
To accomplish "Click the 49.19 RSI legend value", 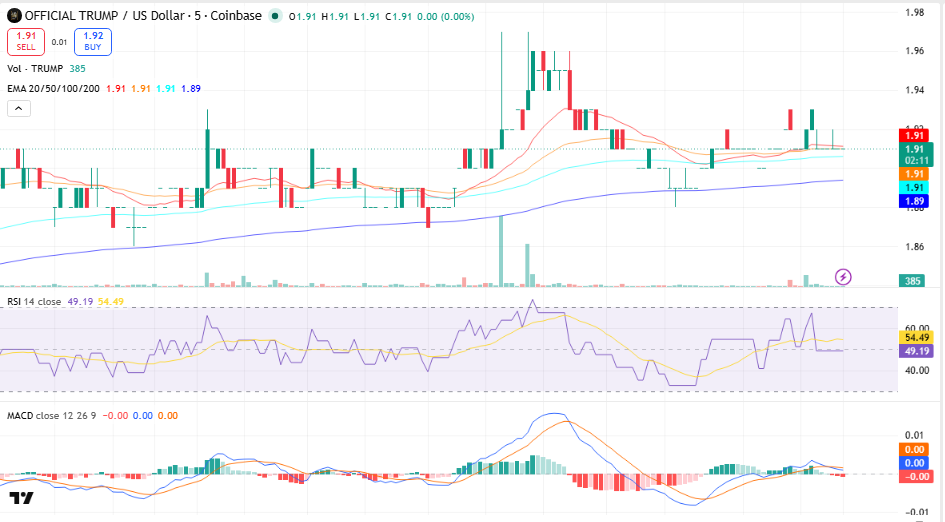I will [80, 301].
